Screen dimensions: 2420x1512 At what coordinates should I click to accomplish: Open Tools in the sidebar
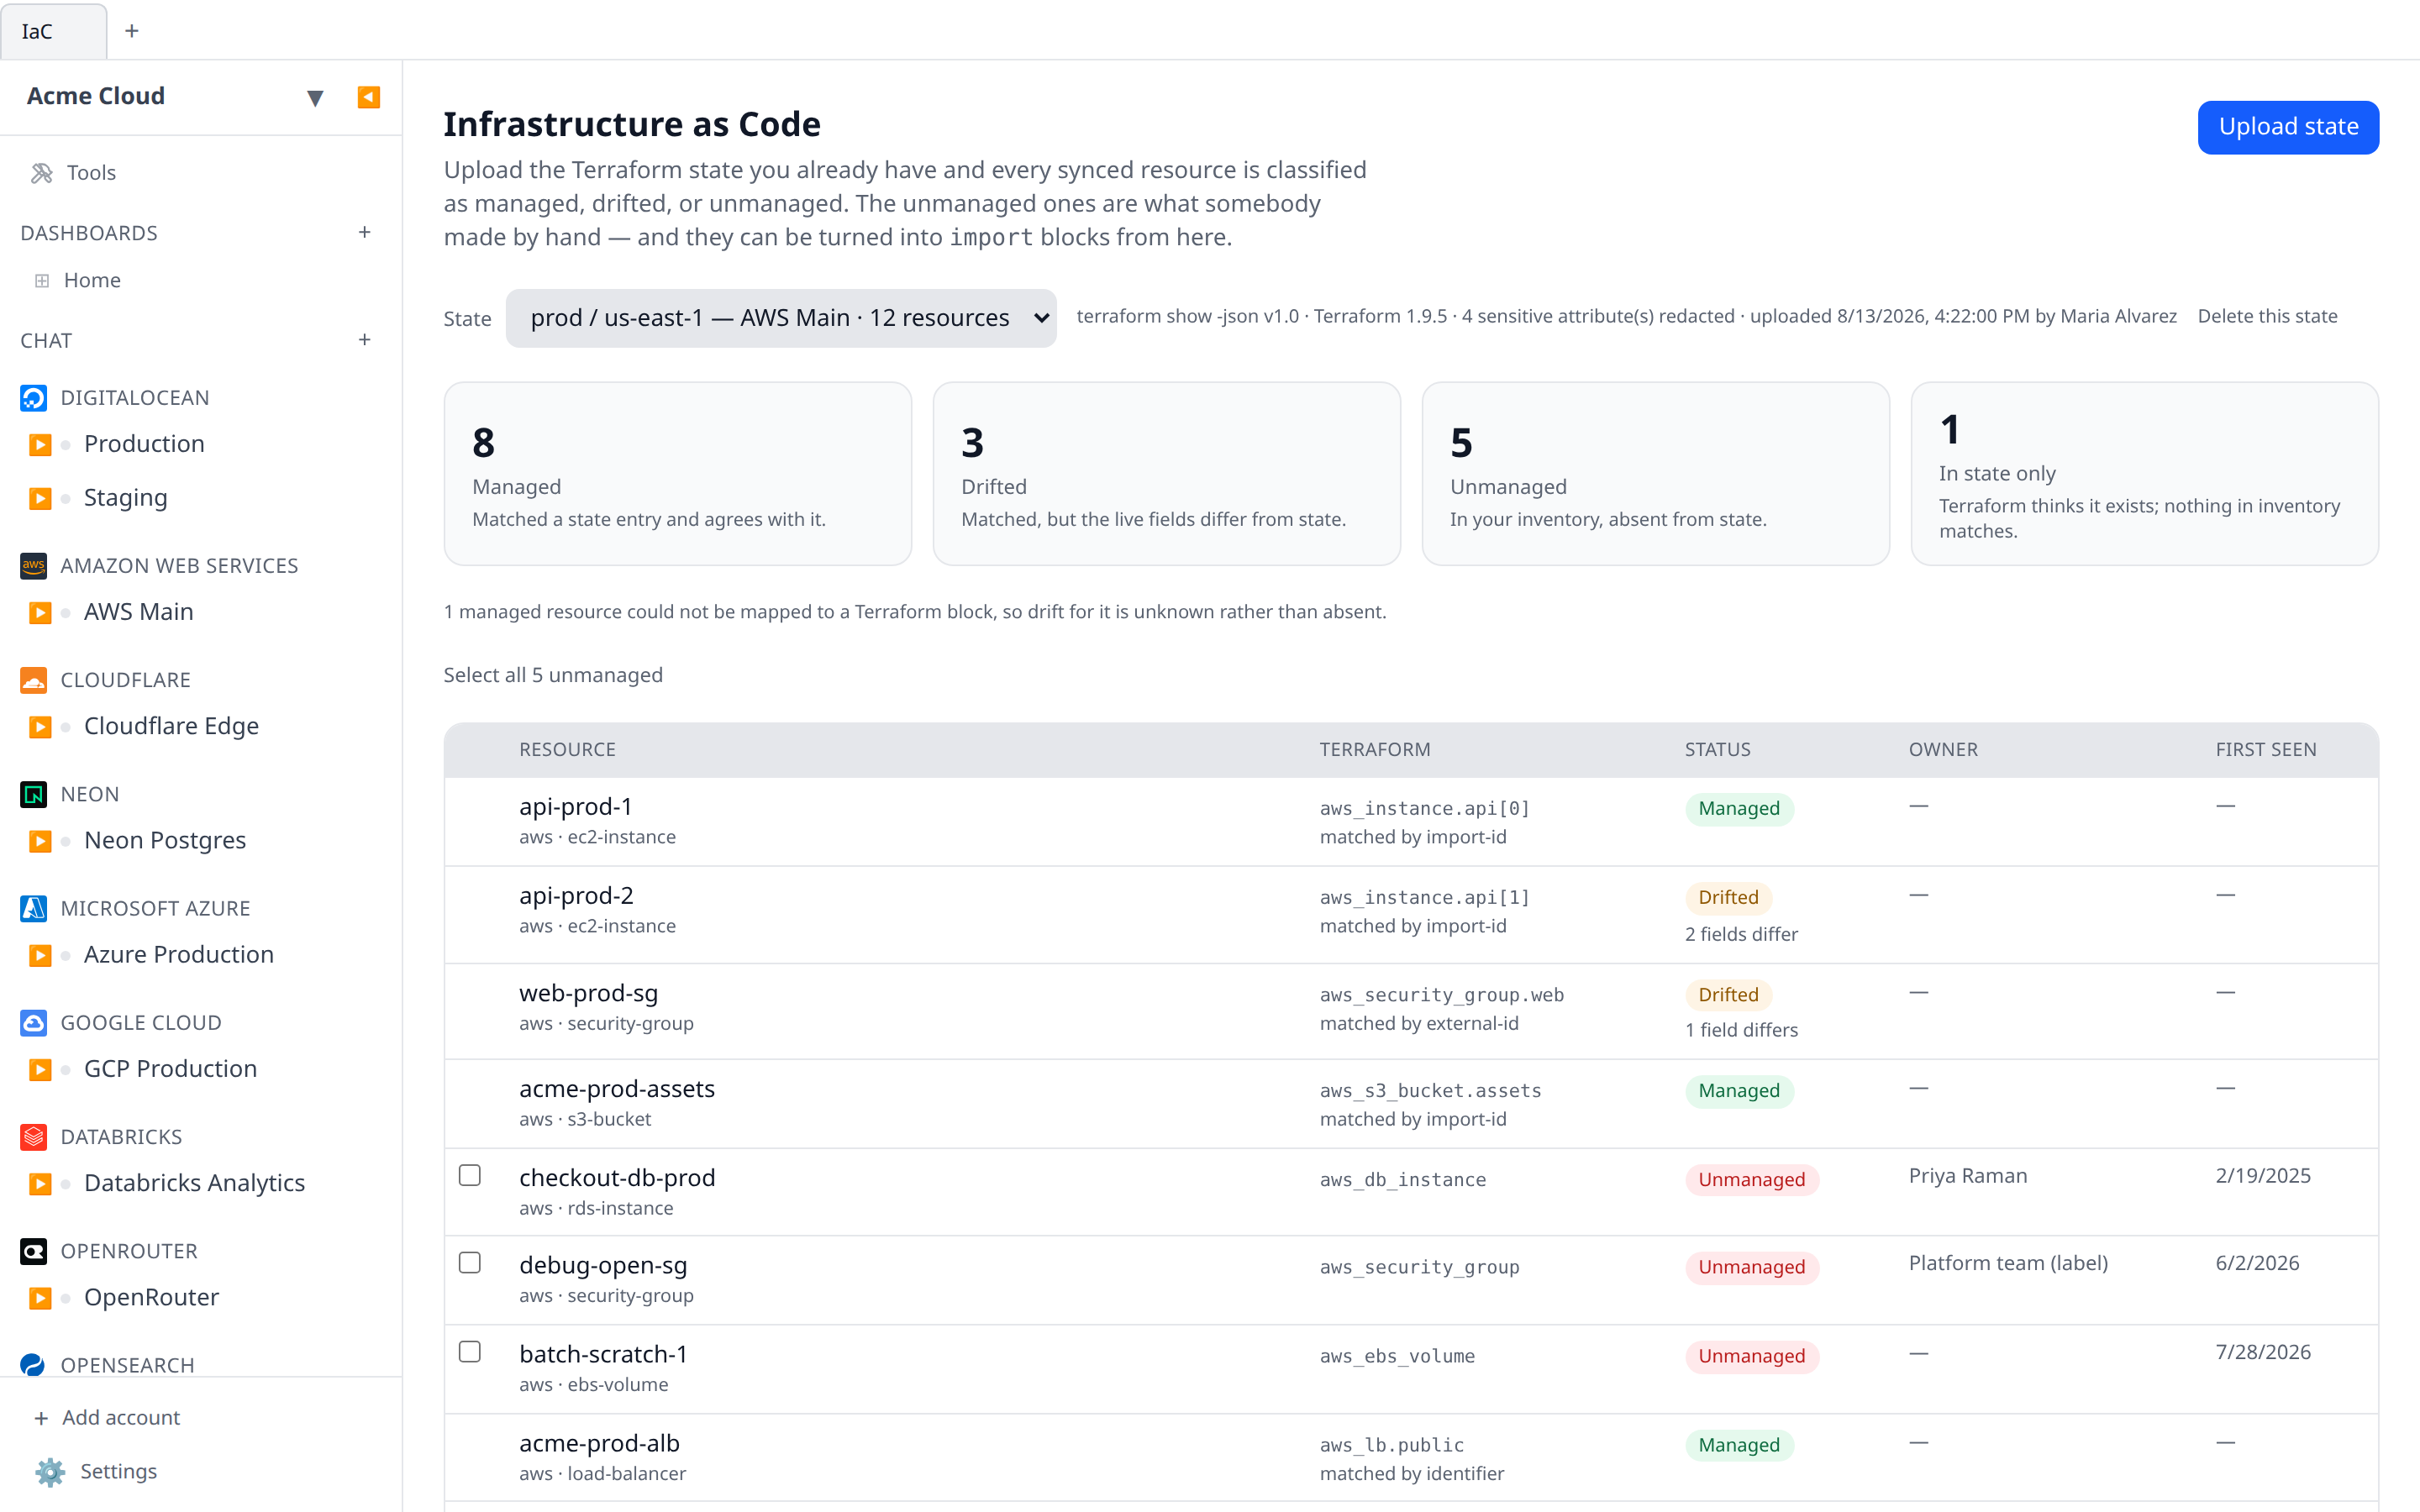[91, 173]
